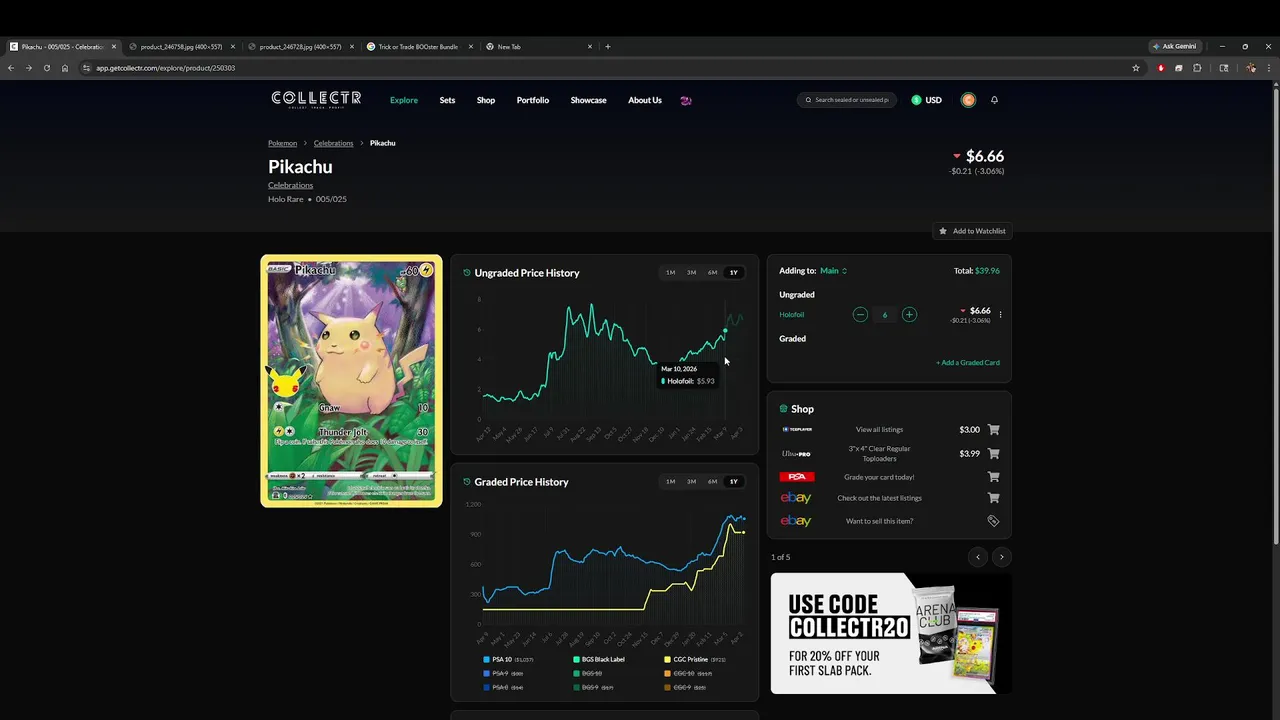Select 1Y range on Ungraded Price History
The image size is (1280, 720).
(734, 273)
